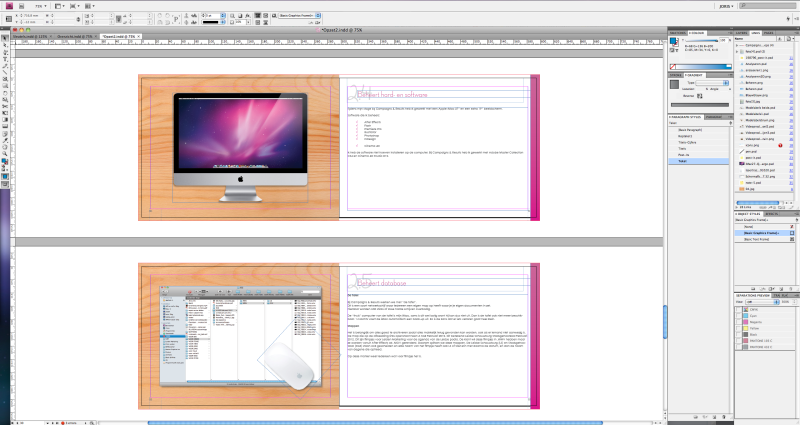This screenshot has width=800, height=425.
Task: Expand the first link group in Links
Action: point(737,45)
